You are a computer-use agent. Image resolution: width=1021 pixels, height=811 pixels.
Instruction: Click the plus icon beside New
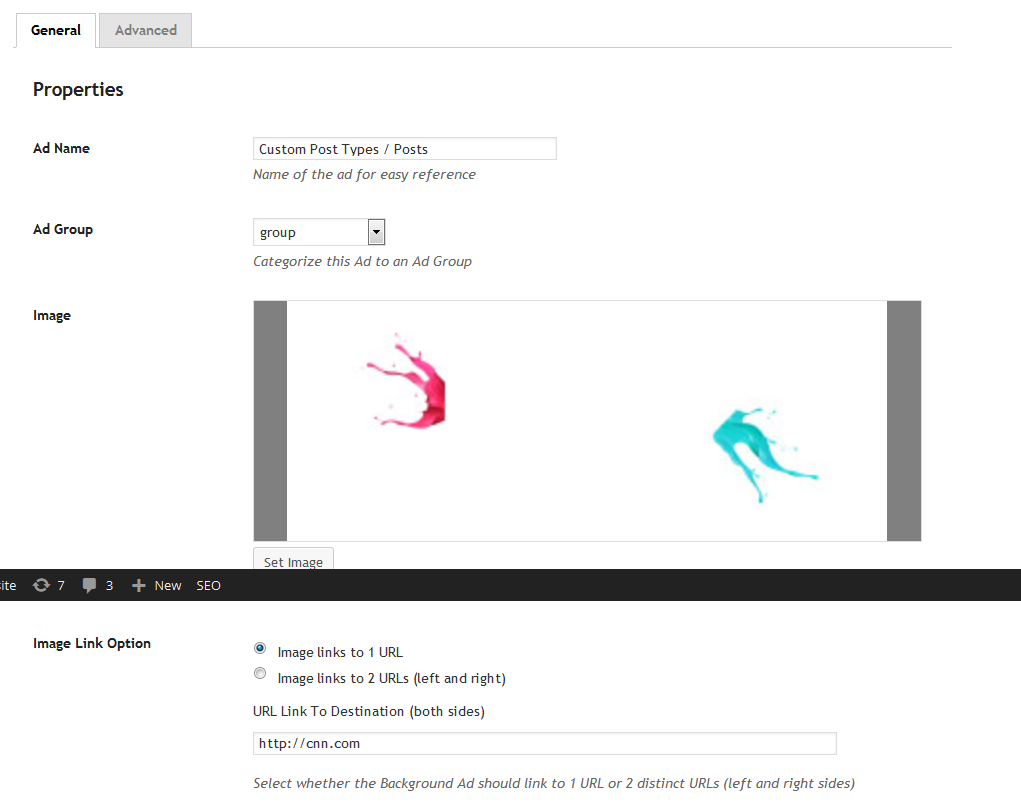[138, 586]
